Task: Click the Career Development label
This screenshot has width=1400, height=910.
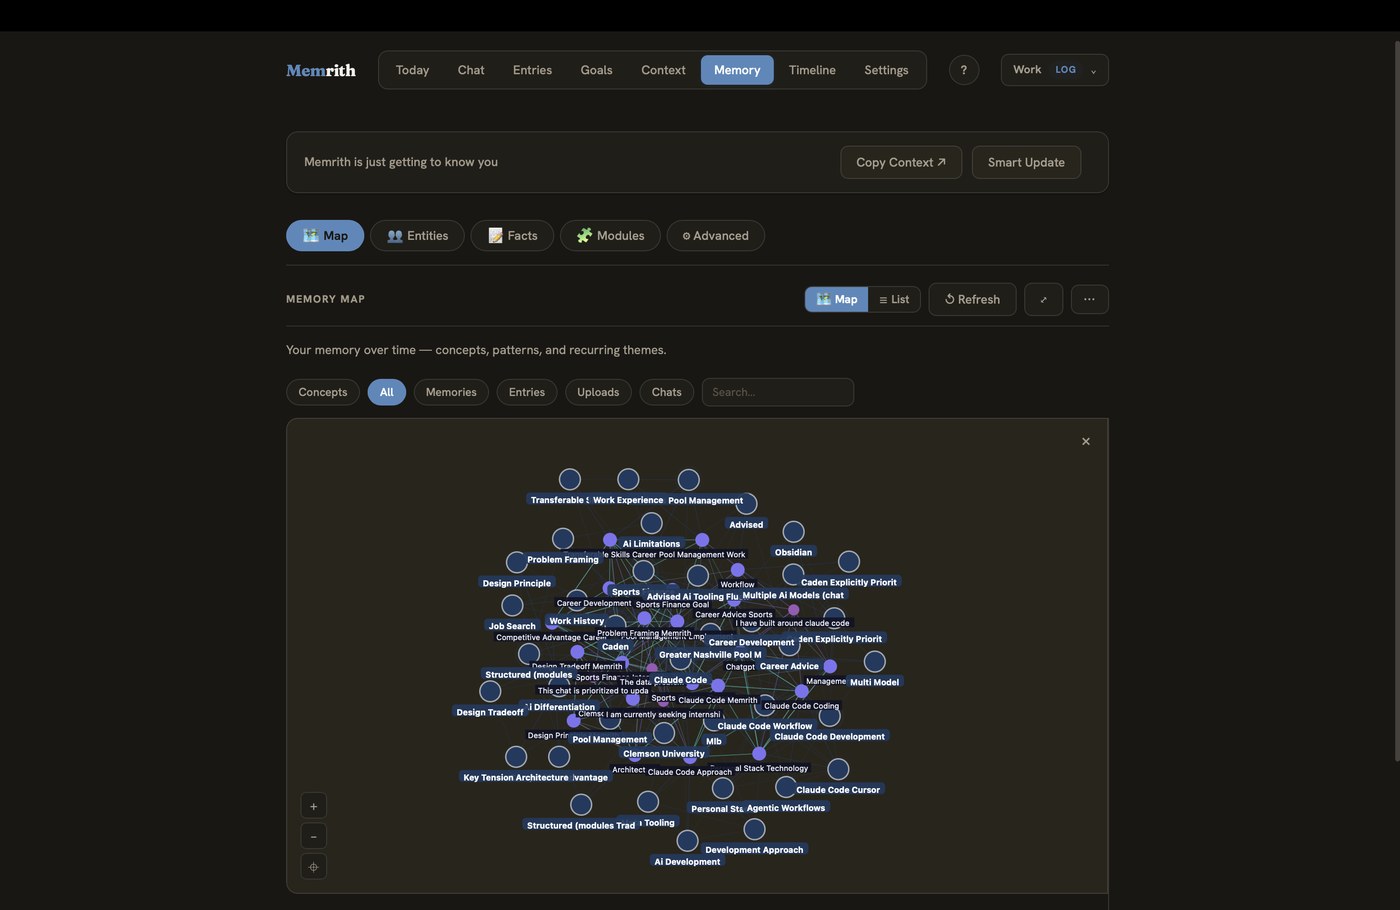Action: point(752,643)
